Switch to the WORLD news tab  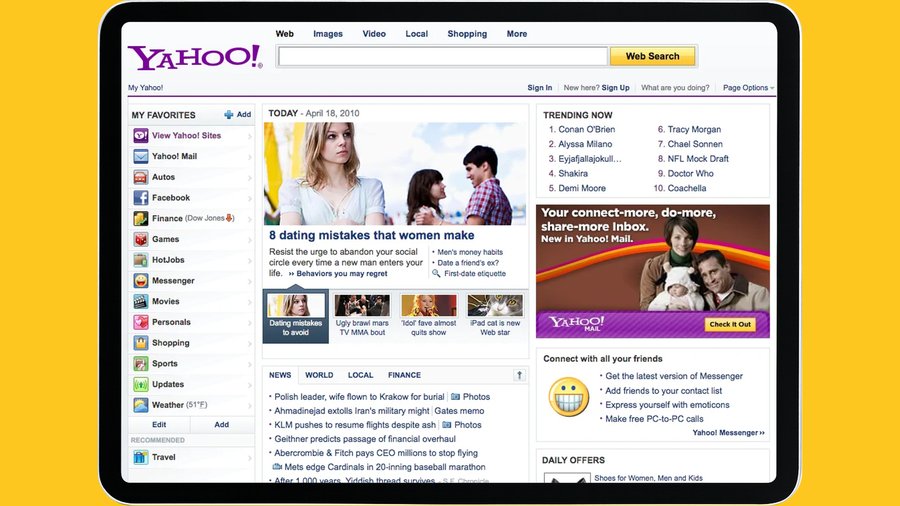coord(319,375)
